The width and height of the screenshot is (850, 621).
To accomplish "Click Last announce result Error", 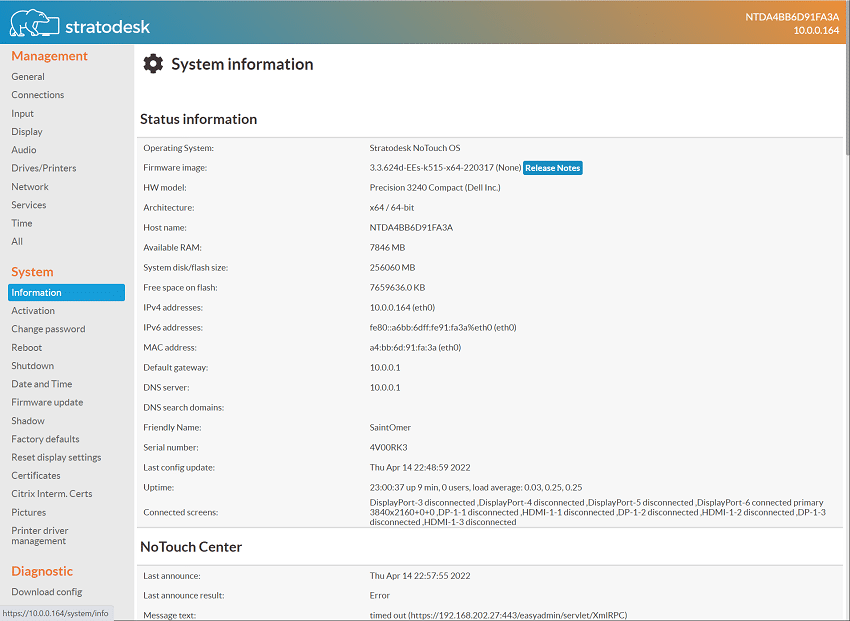I will (379, 596).
